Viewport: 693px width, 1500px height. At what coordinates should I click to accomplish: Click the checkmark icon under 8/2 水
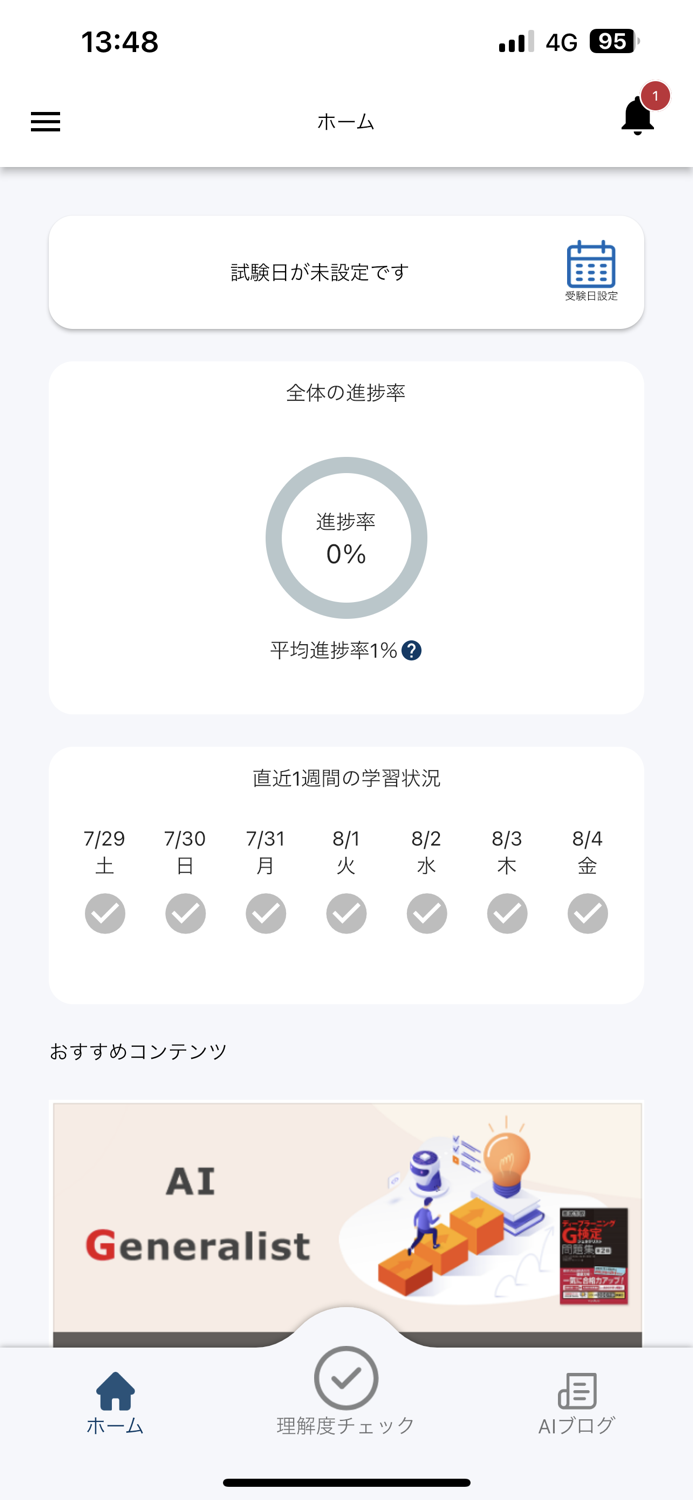(426, 913)
